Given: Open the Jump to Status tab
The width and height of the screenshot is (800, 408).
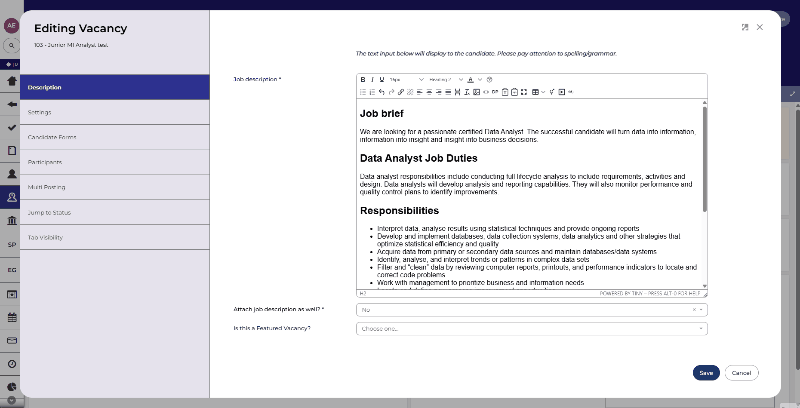Looking at the screenshot, I should [115, 212].
